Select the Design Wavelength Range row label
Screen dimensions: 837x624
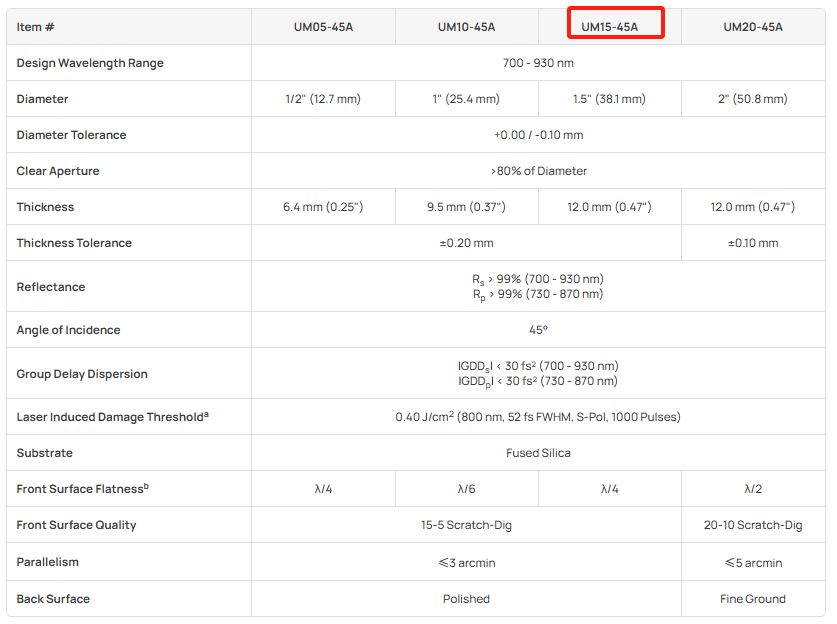(90, 63)
